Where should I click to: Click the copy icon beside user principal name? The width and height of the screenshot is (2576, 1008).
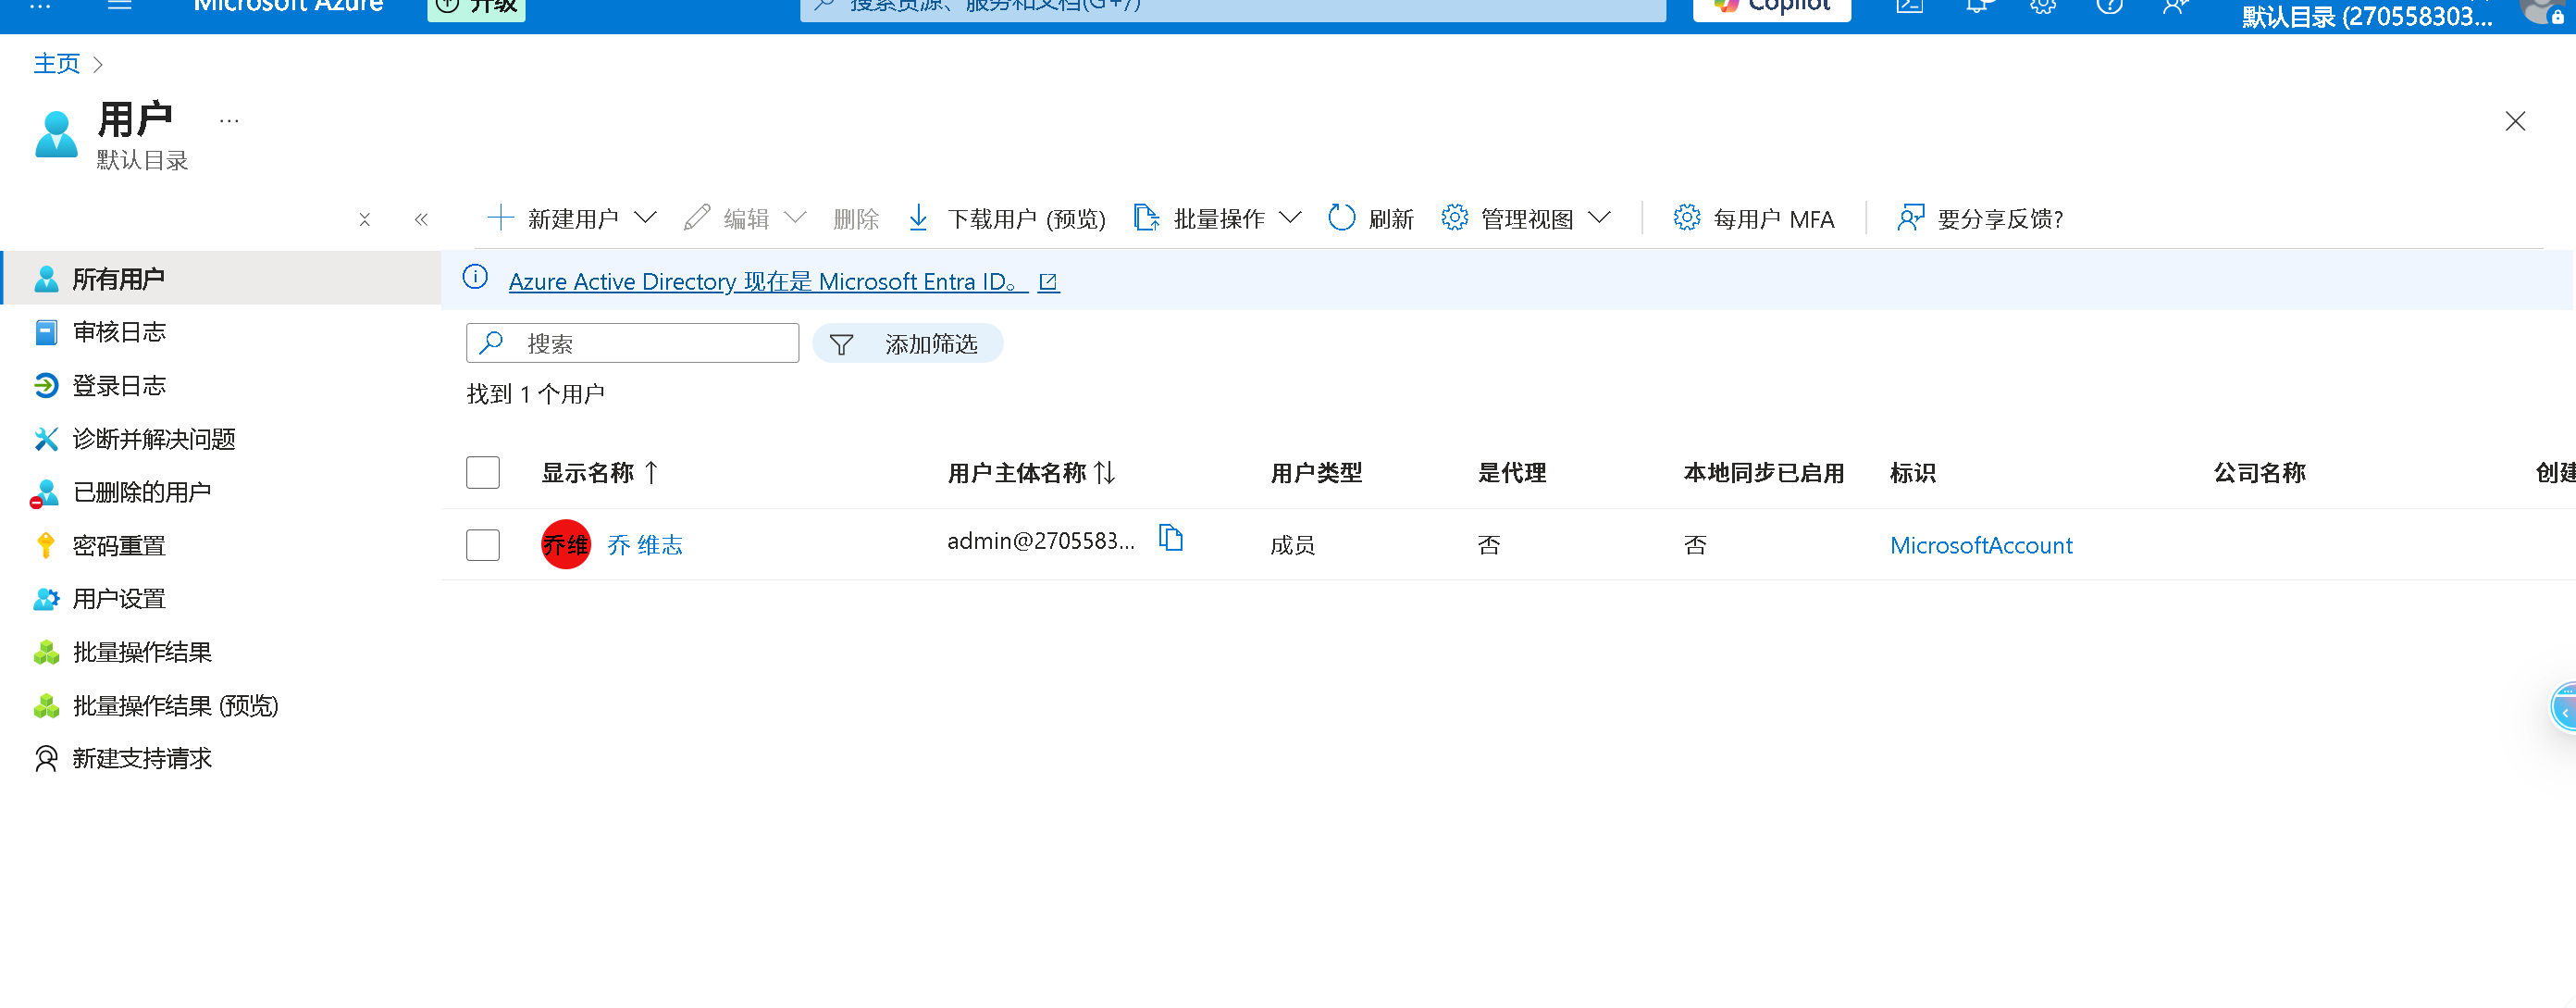(1170, 539)
